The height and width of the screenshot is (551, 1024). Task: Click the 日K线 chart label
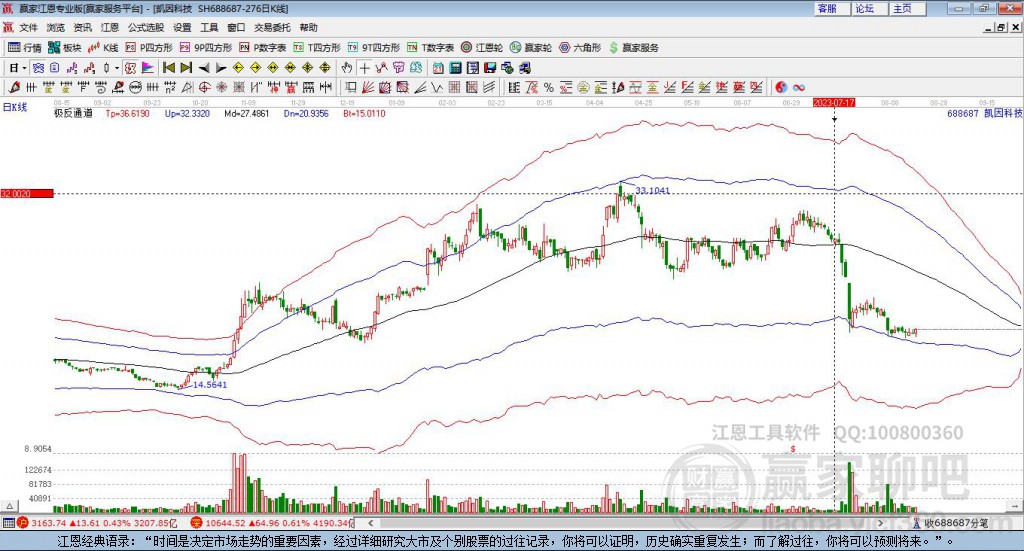(15, 108)
